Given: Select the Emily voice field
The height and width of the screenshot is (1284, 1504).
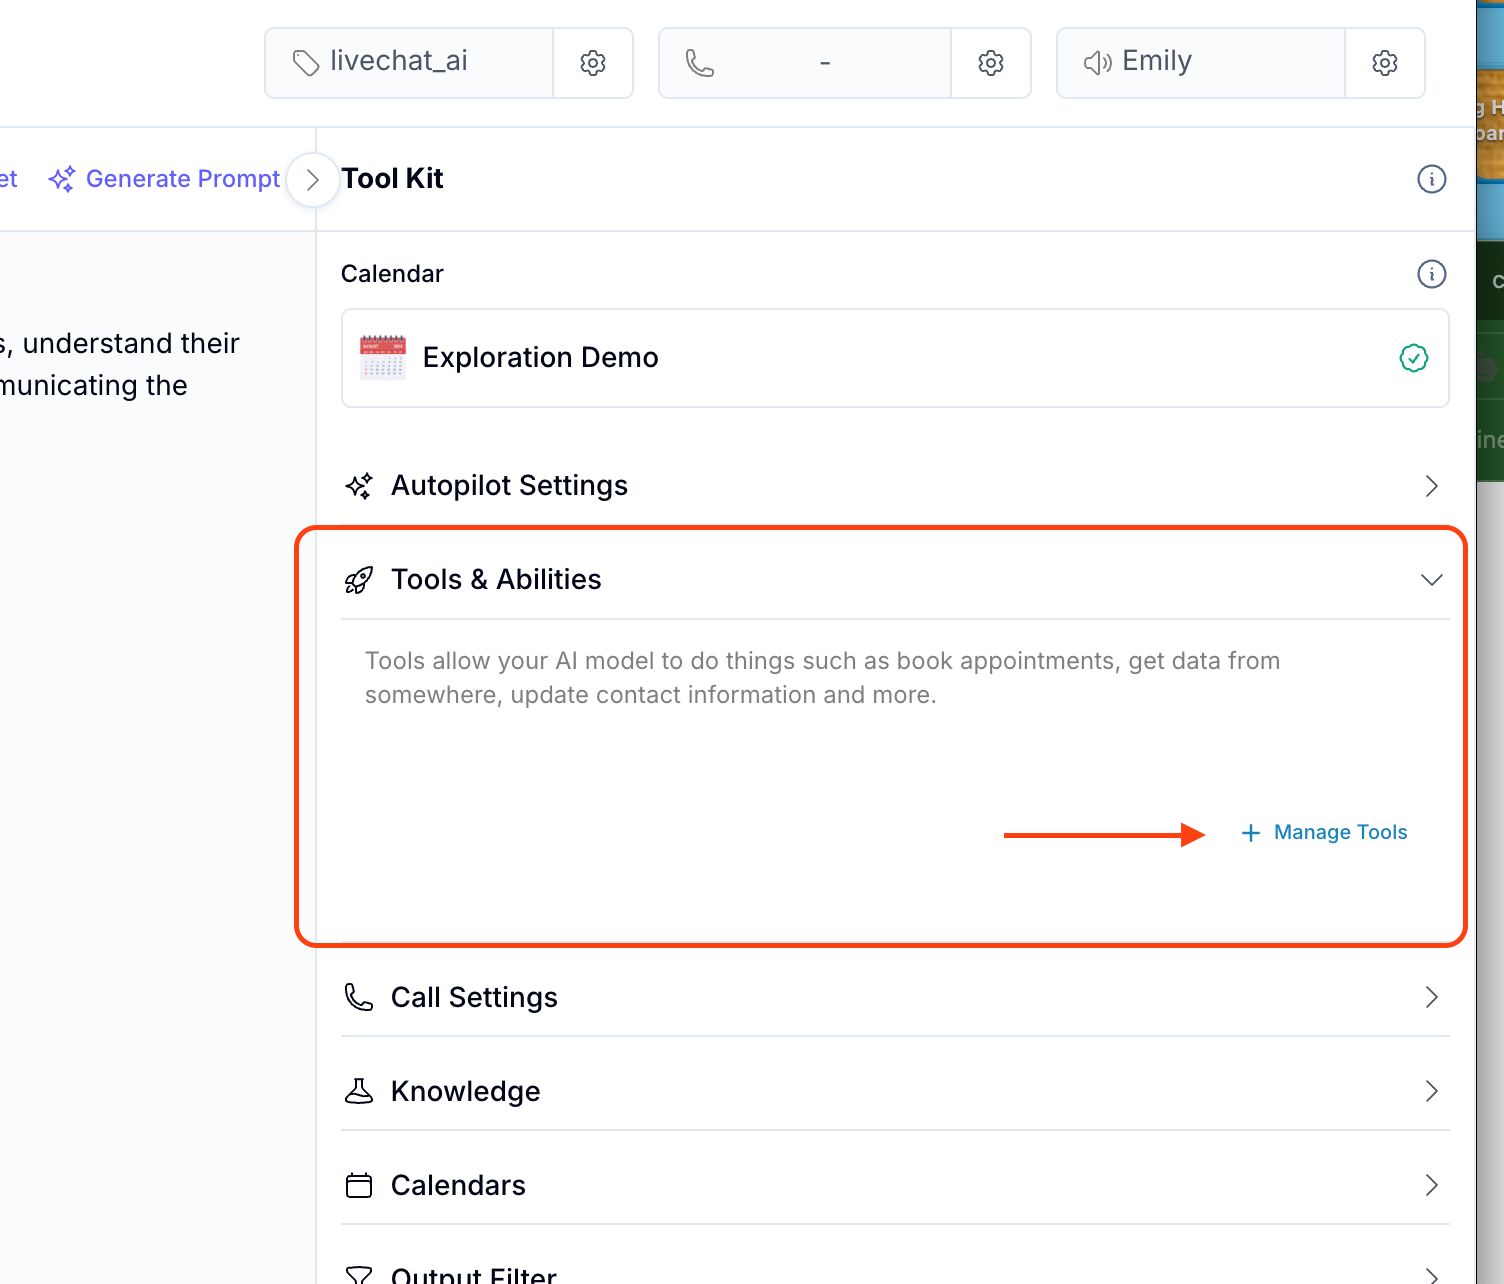Looking at the screenshot, I should click(1200, 63).
